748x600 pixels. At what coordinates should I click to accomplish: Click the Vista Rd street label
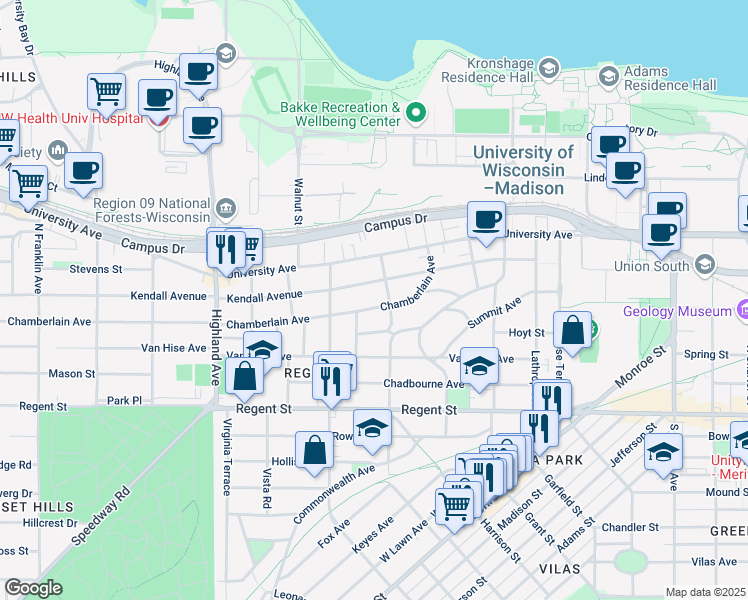[x=267, y=488]
